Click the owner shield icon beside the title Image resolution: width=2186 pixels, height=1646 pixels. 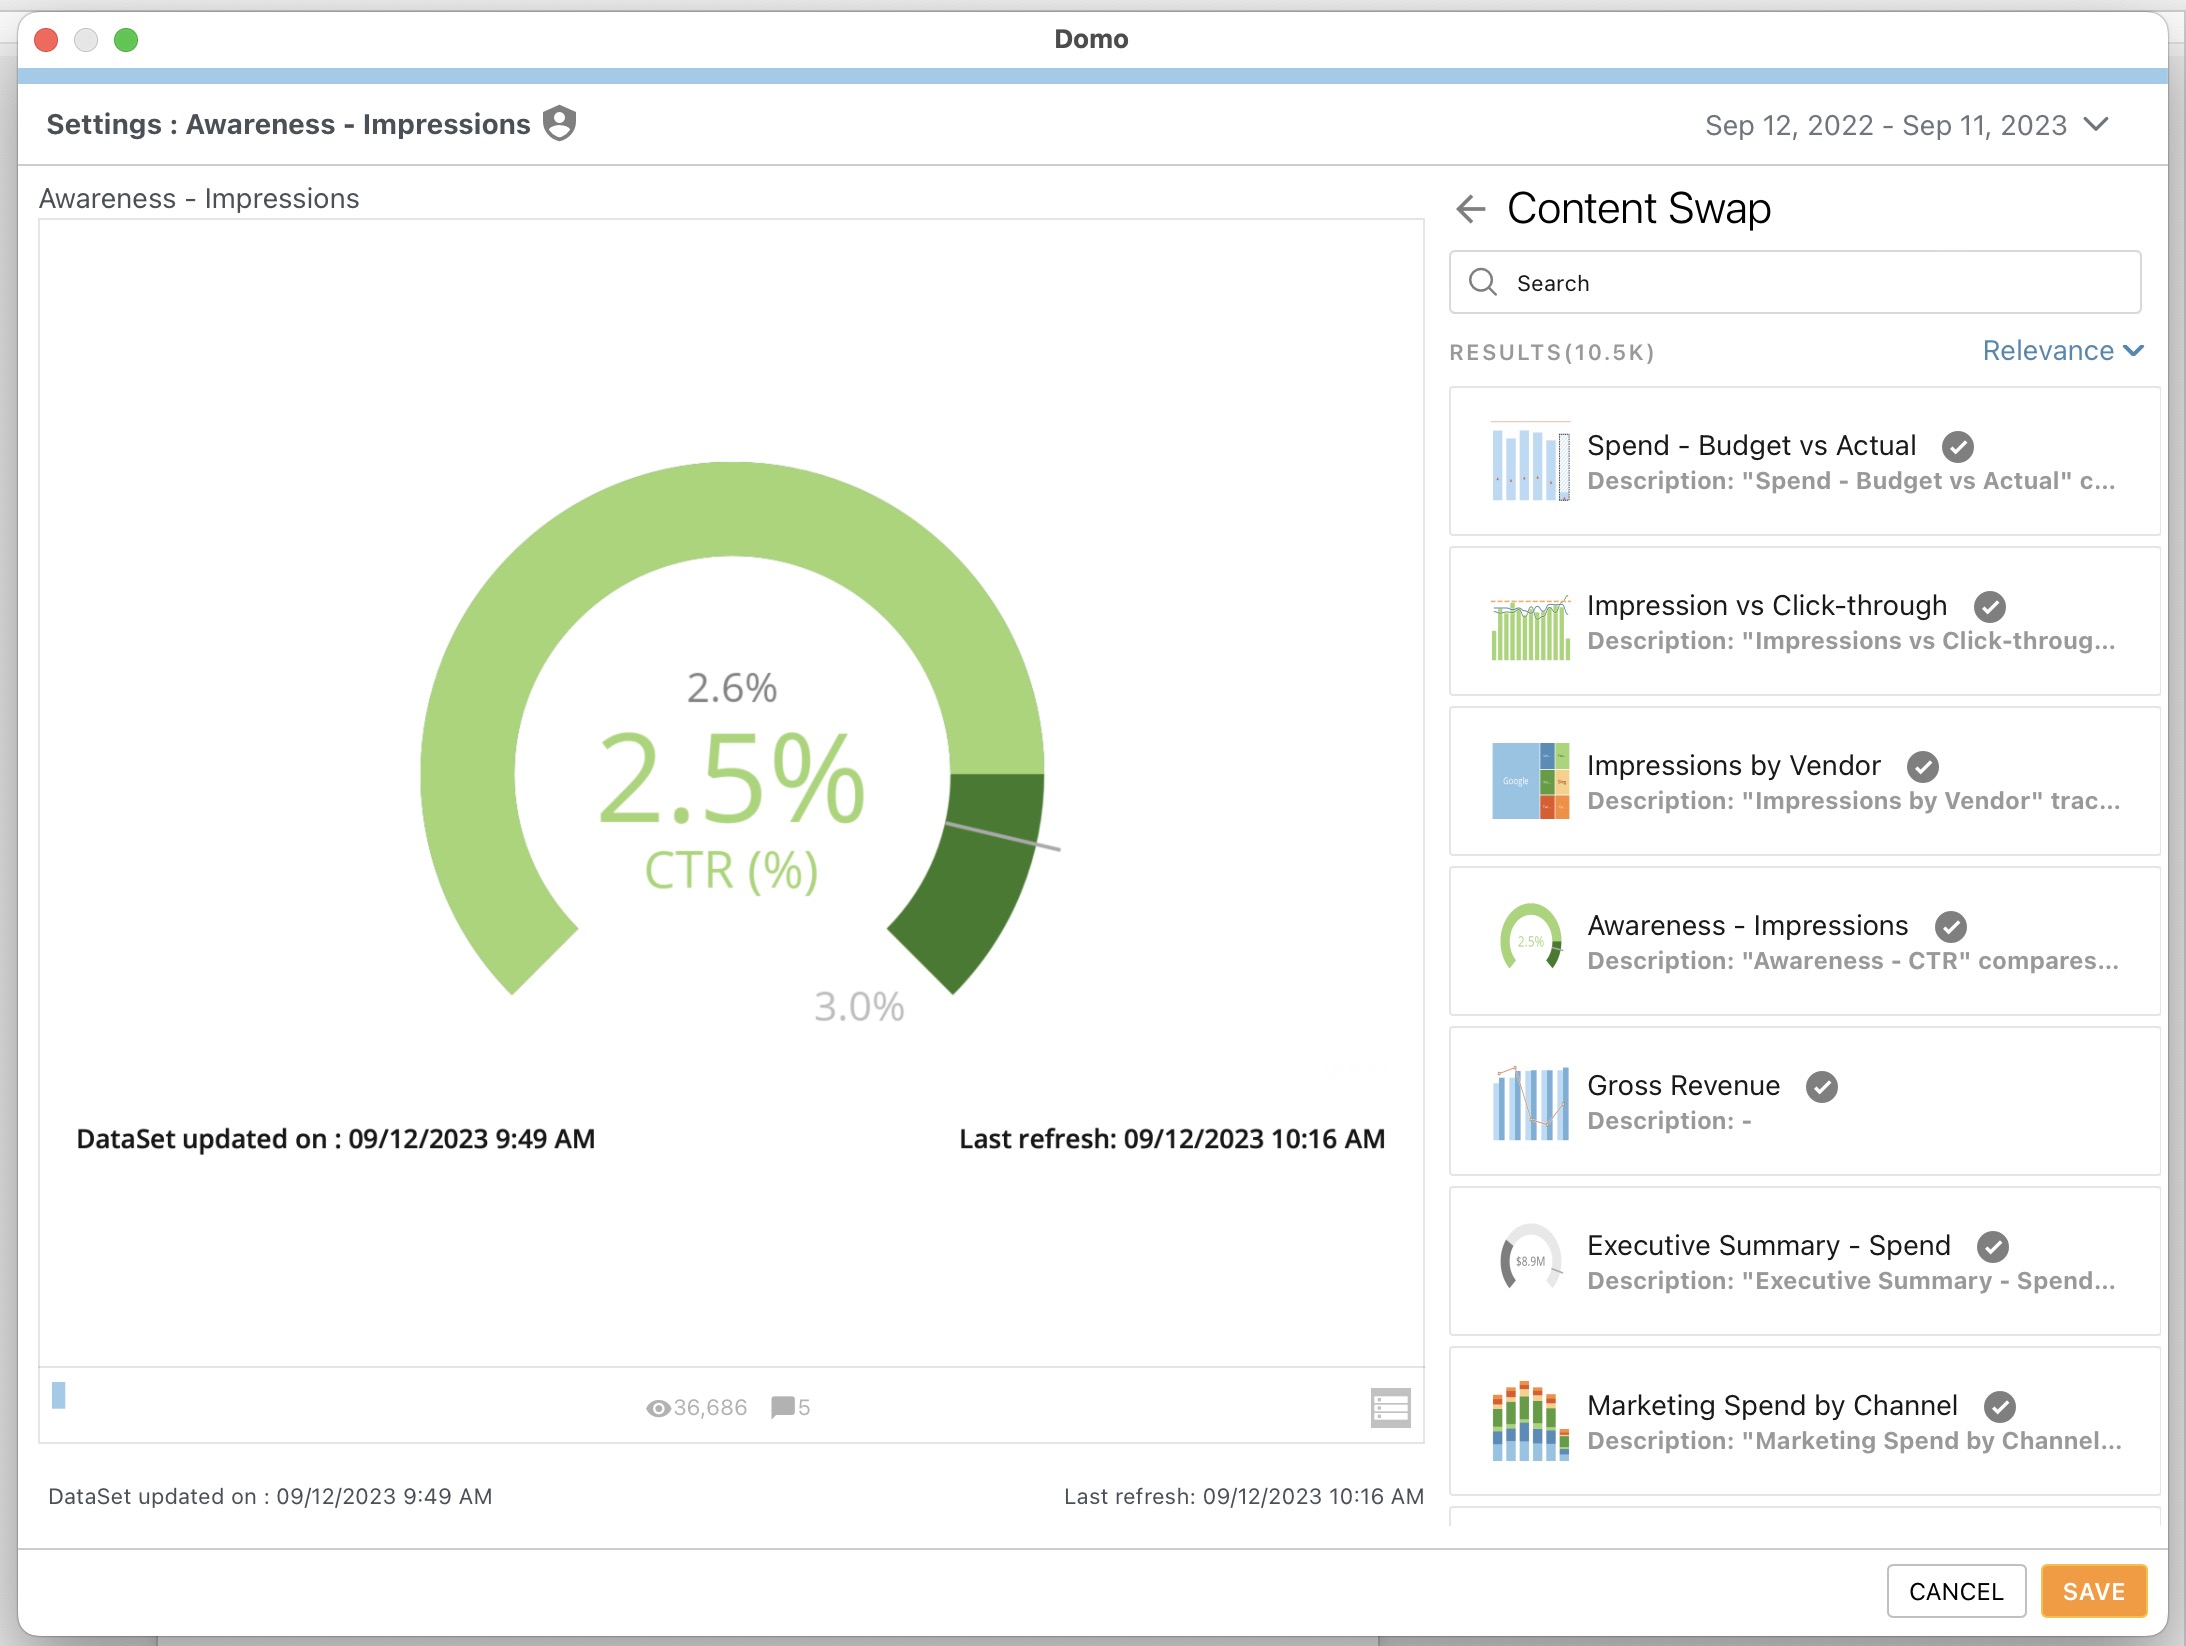point(559,123)
